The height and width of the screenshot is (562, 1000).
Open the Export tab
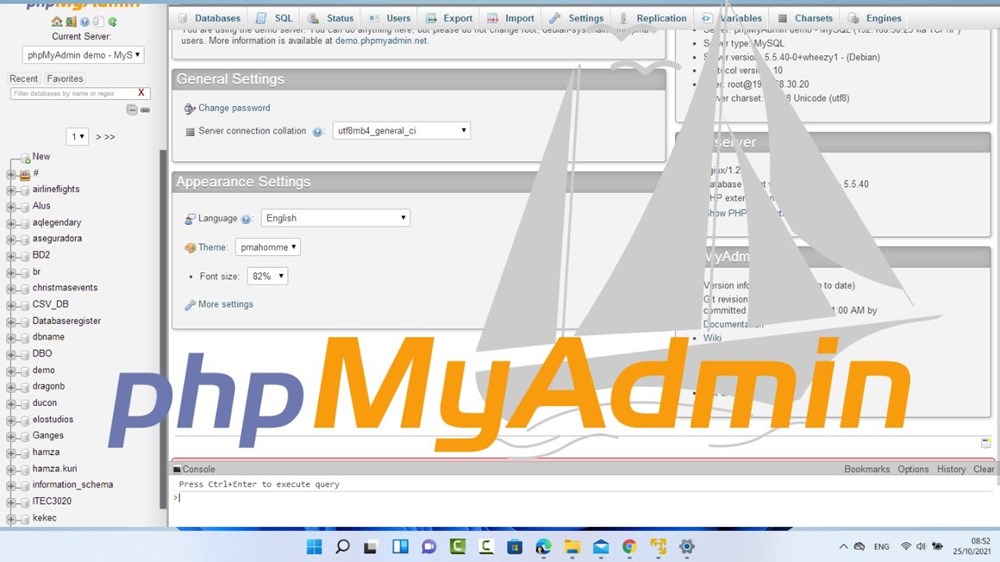click(x=449, y=18)
